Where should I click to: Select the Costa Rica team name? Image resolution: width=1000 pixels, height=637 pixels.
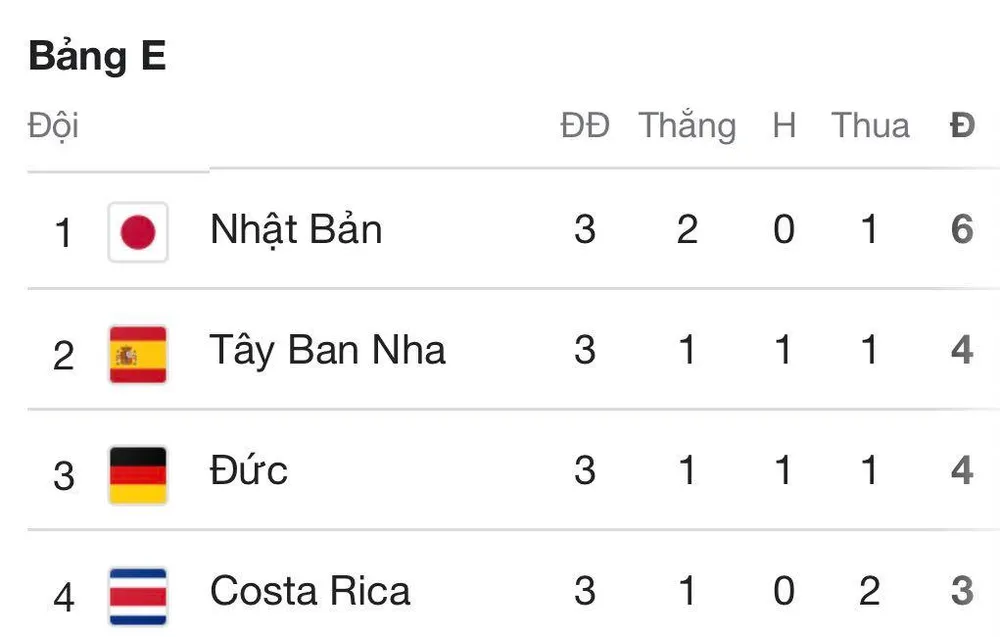coord(310,591)
